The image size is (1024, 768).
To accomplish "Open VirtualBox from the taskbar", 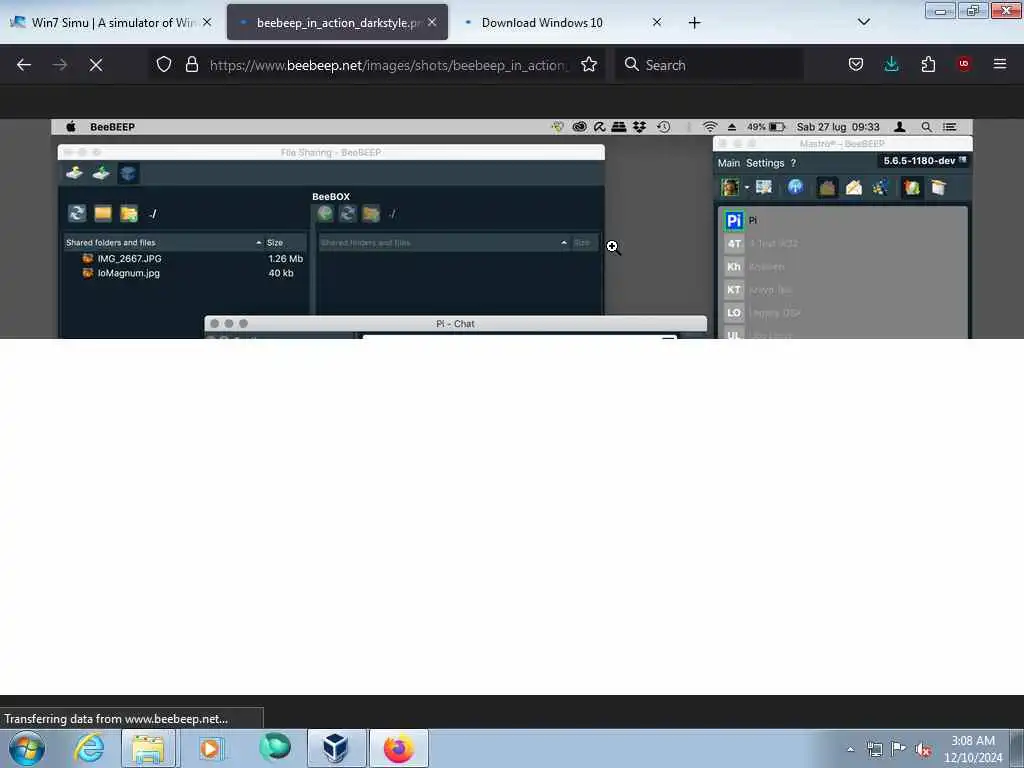I will click(x=336, y=748).
